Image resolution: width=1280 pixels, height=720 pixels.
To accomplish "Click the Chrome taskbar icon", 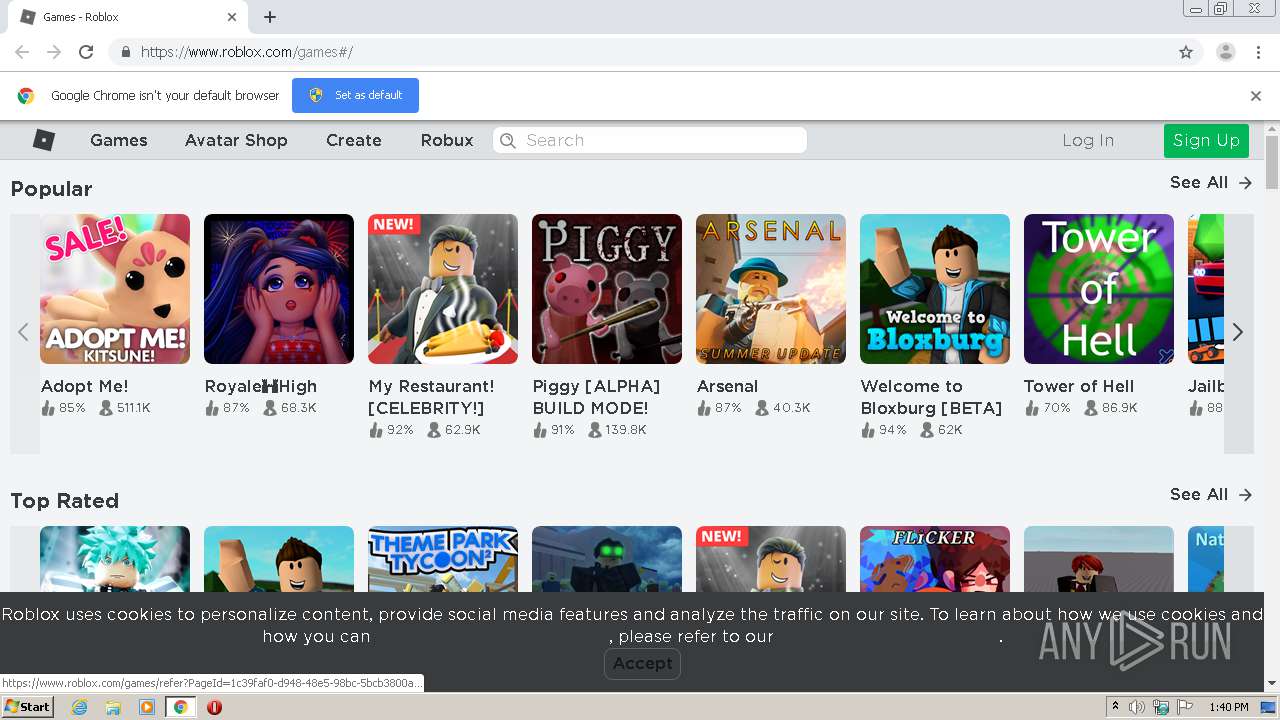I will coord(180,707).
